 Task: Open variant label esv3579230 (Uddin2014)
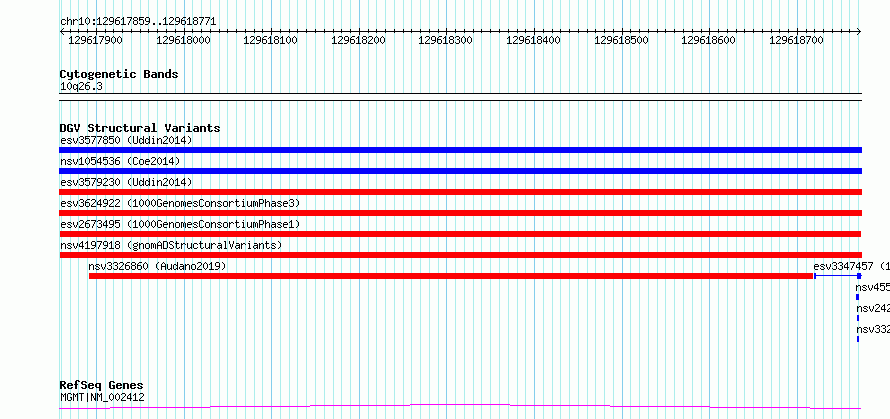(126, 182)
